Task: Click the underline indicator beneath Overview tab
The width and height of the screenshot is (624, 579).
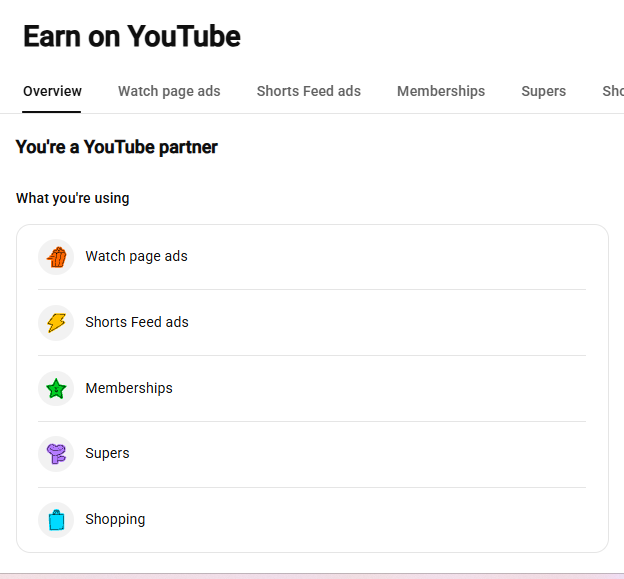Action: click(x=52, y=112)
